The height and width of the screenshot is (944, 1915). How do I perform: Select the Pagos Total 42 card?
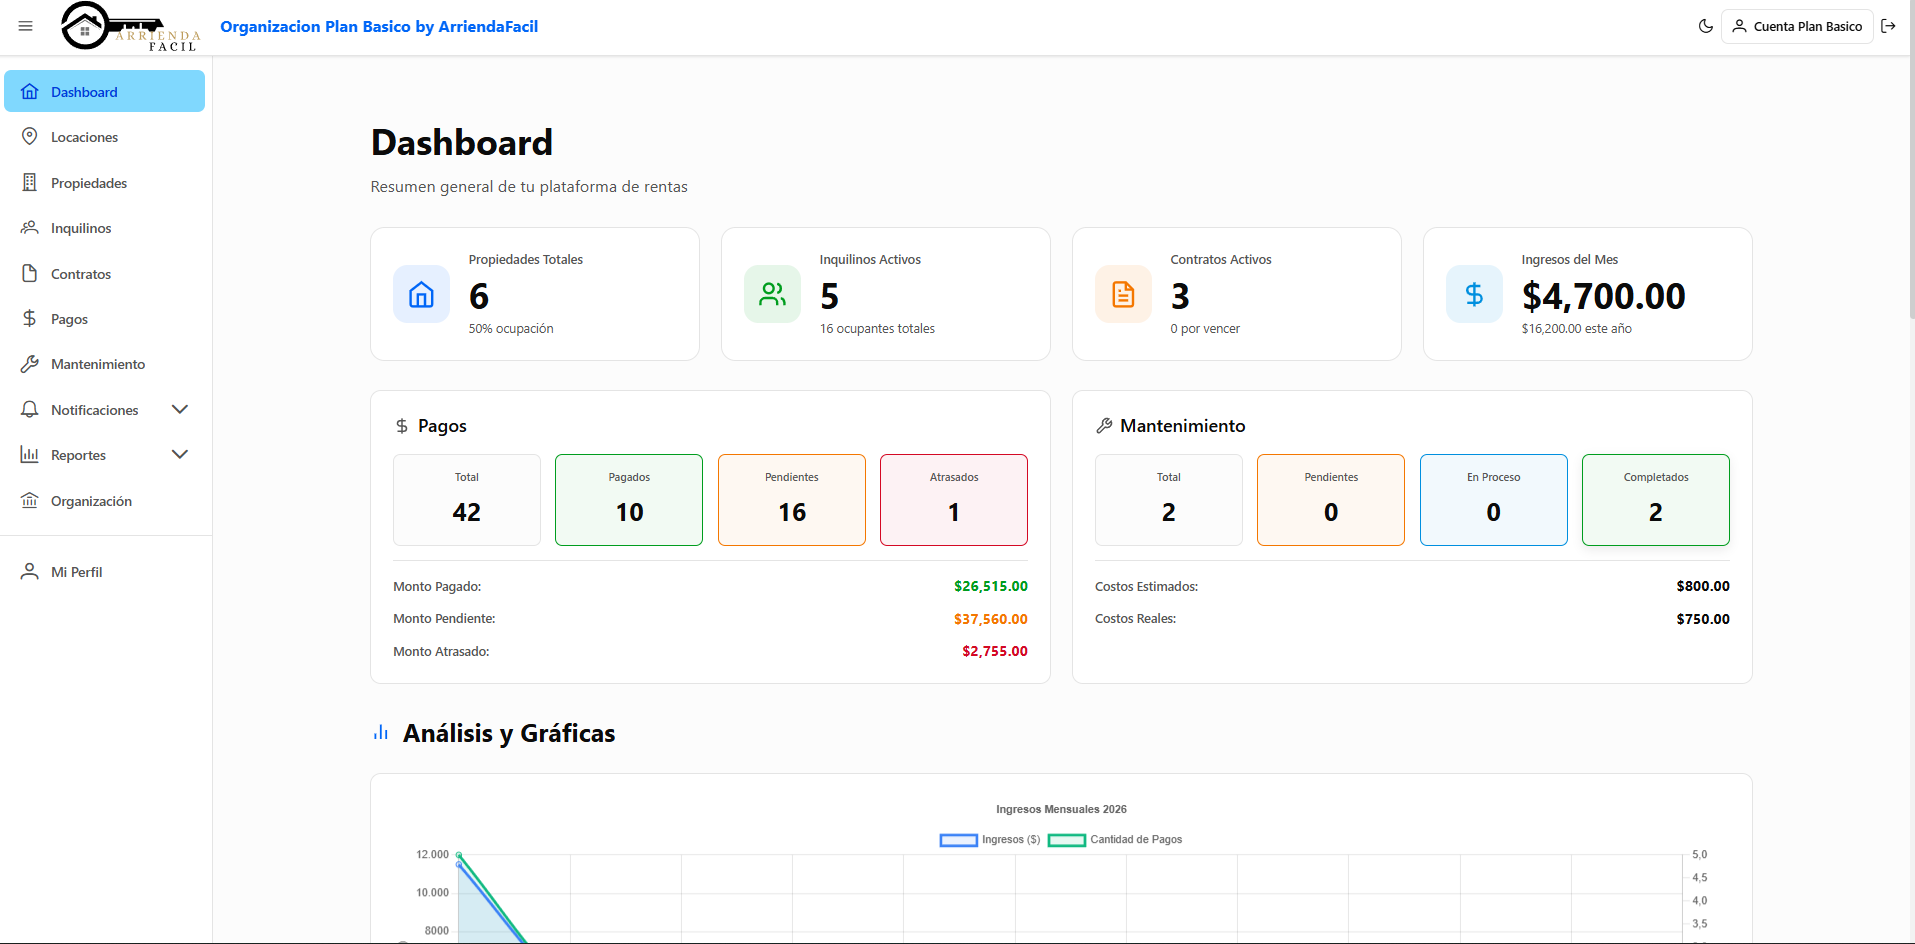point(467,500)
